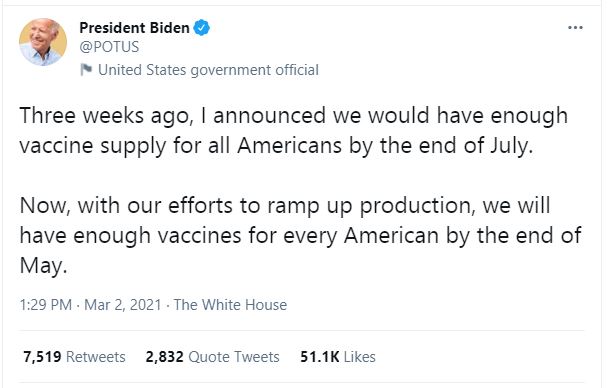Click the tweet paragraph starting Now, with

click(x=300, y=236)
